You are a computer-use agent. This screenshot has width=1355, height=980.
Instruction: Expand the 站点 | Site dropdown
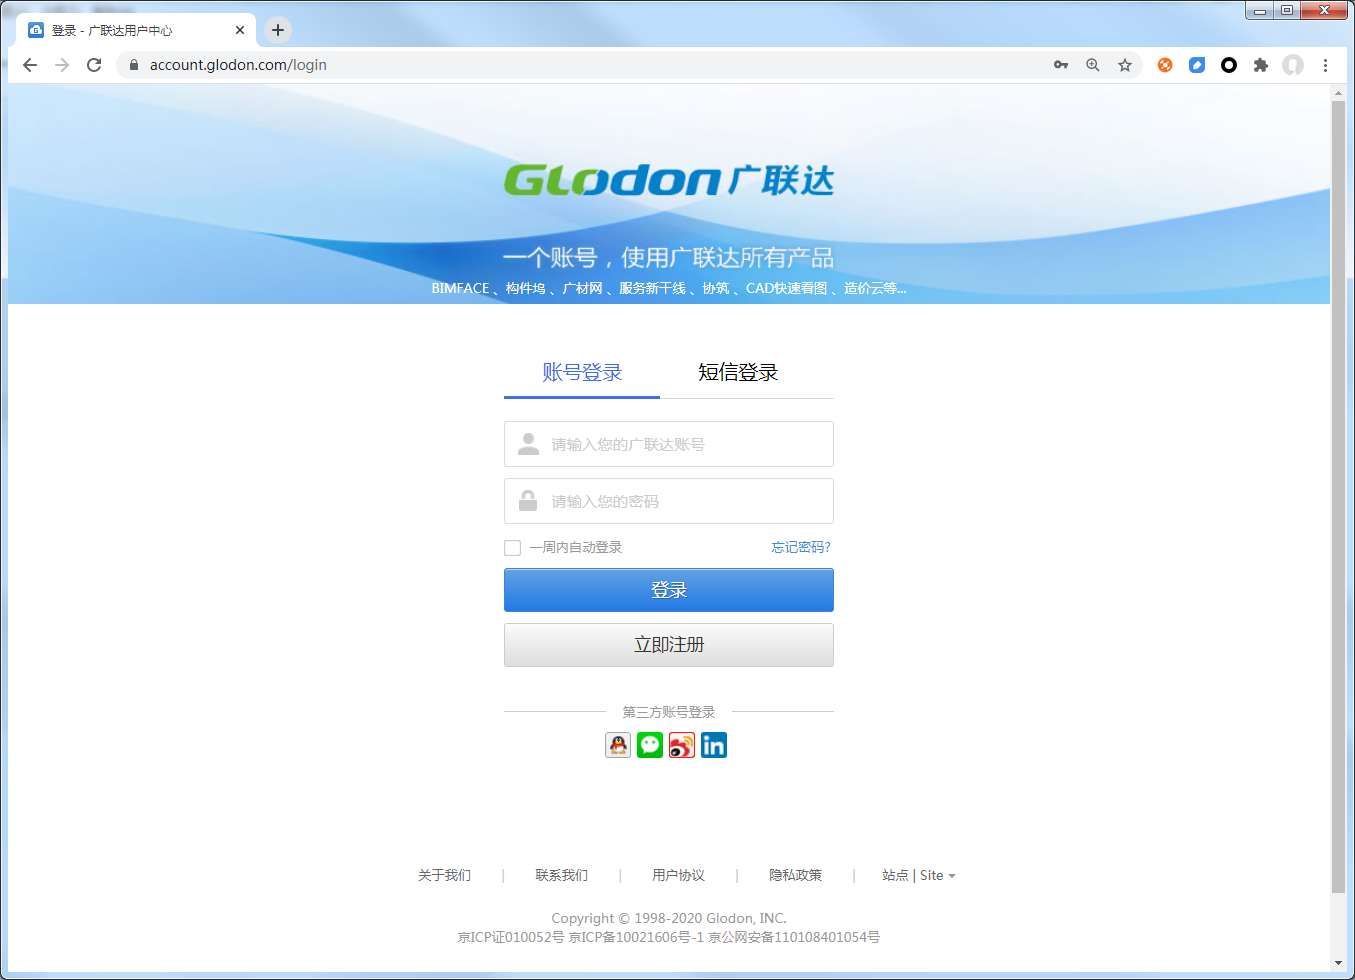point(918,875)
